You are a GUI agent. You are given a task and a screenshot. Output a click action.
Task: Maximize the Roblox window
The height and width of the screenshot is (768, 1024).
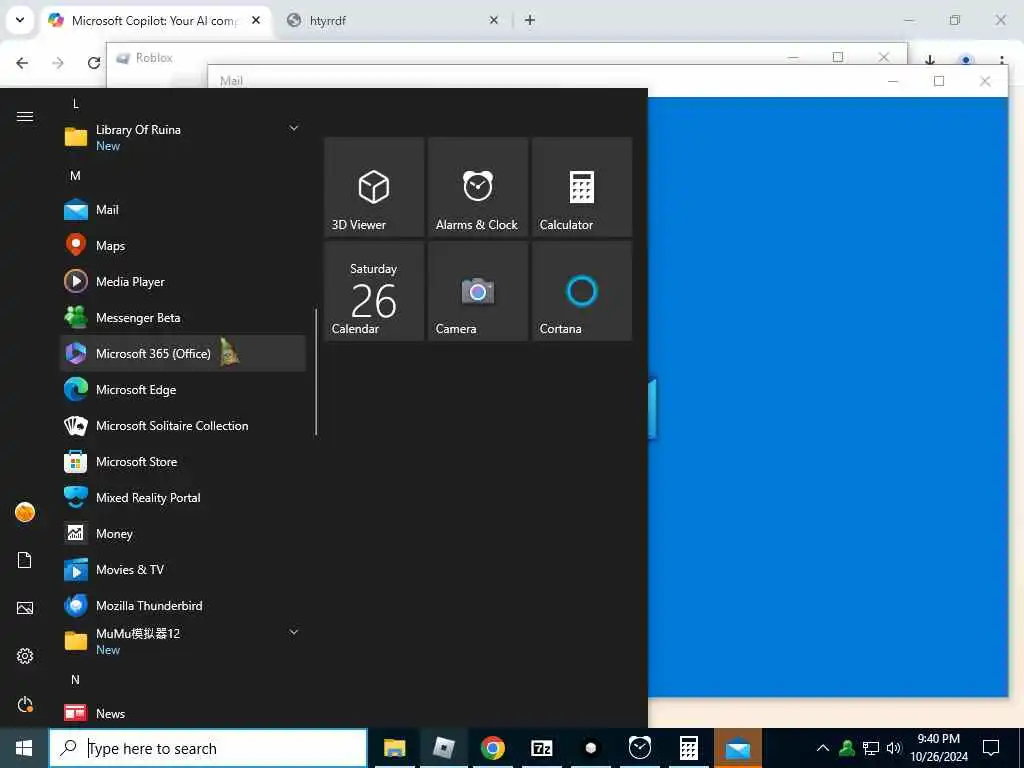(x=838, y=57)
